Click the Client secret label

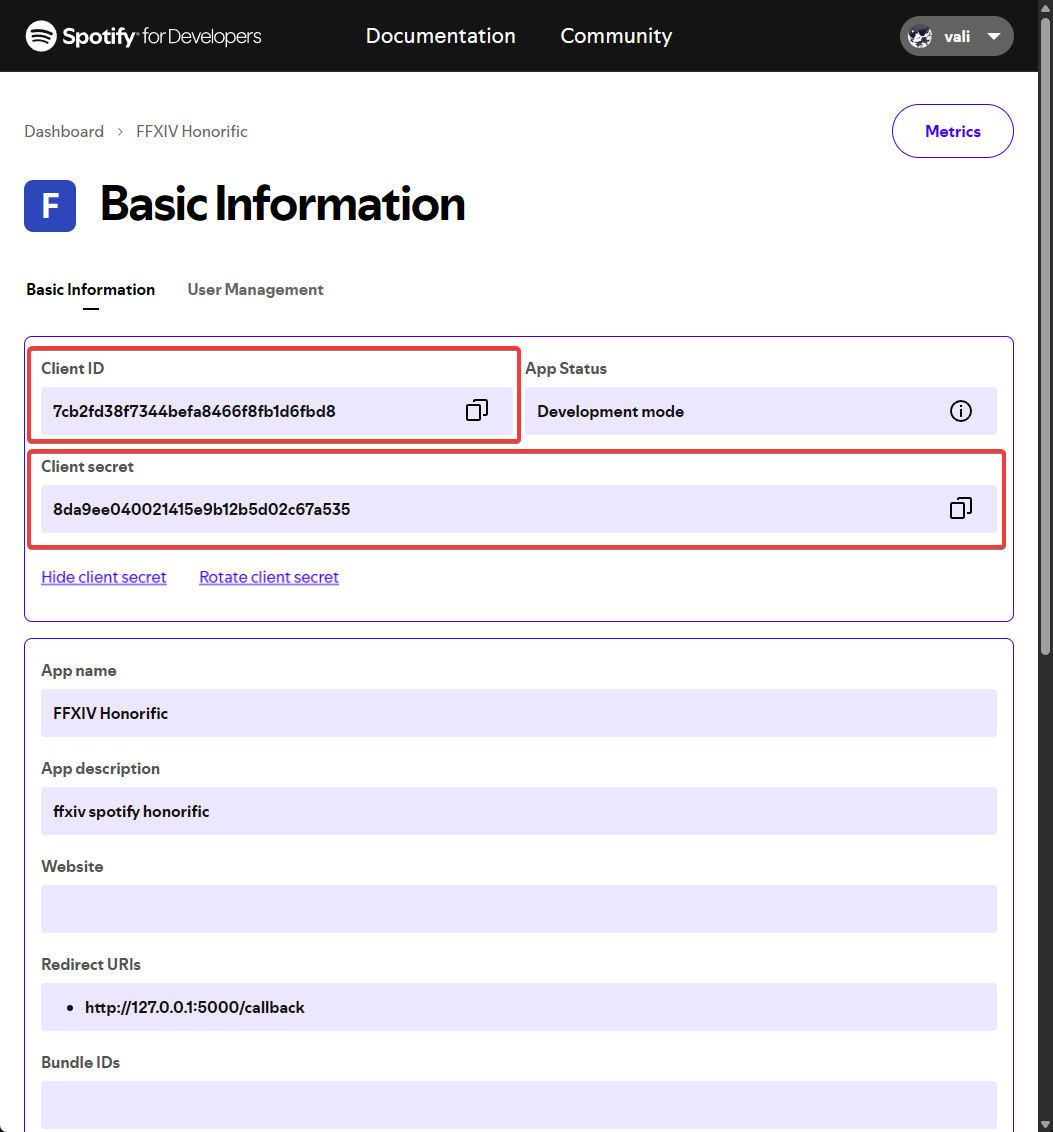pyautogui.click(x=87, y=466)
